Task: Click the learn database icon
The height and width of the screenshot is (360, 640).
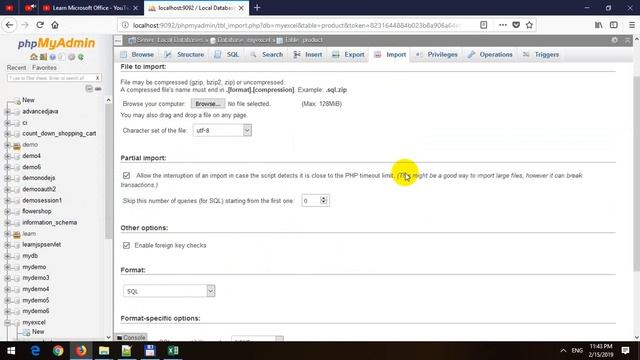Action: coord(17,234)
